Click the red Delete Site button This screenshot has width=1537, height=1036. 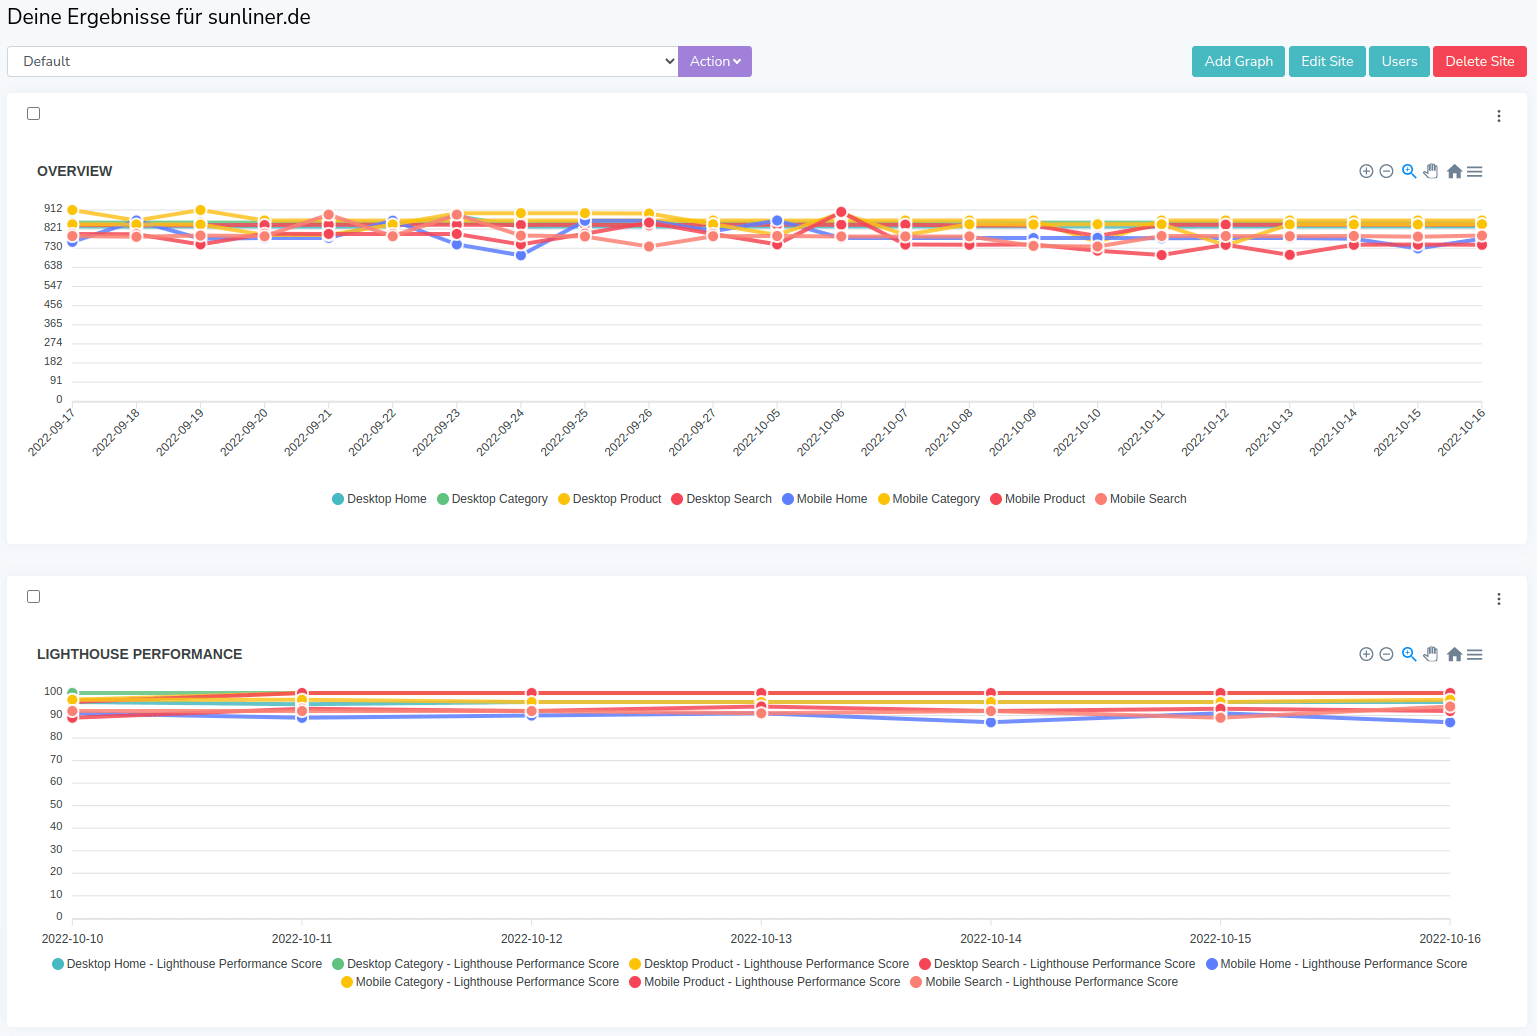click(x=1480, y=61)
